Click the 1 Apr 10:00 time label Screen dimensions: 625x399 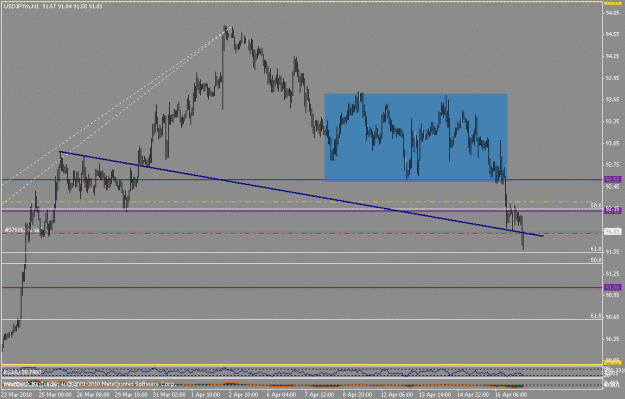tap(206, 395)
